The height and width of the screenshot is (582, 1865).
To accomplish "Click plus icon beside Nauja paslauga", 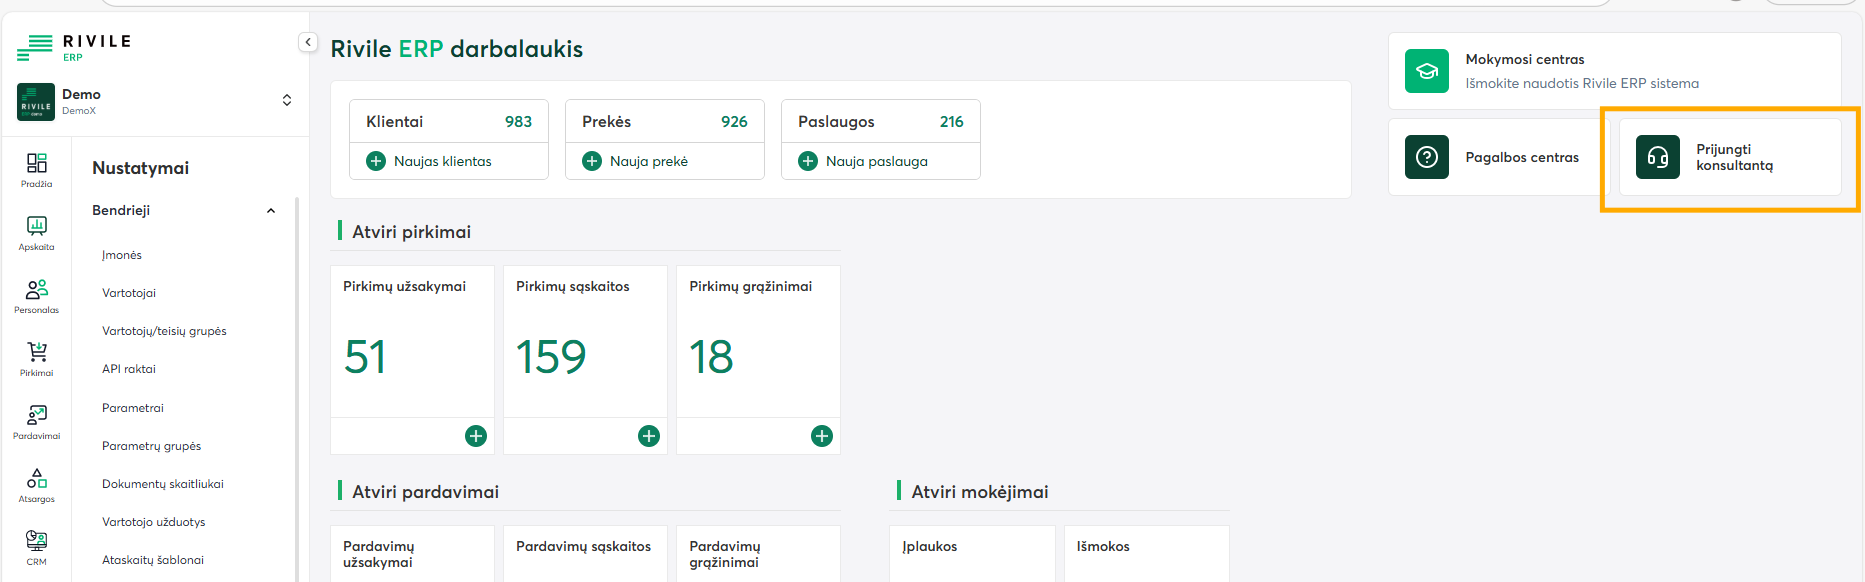I will pos(808,161).
